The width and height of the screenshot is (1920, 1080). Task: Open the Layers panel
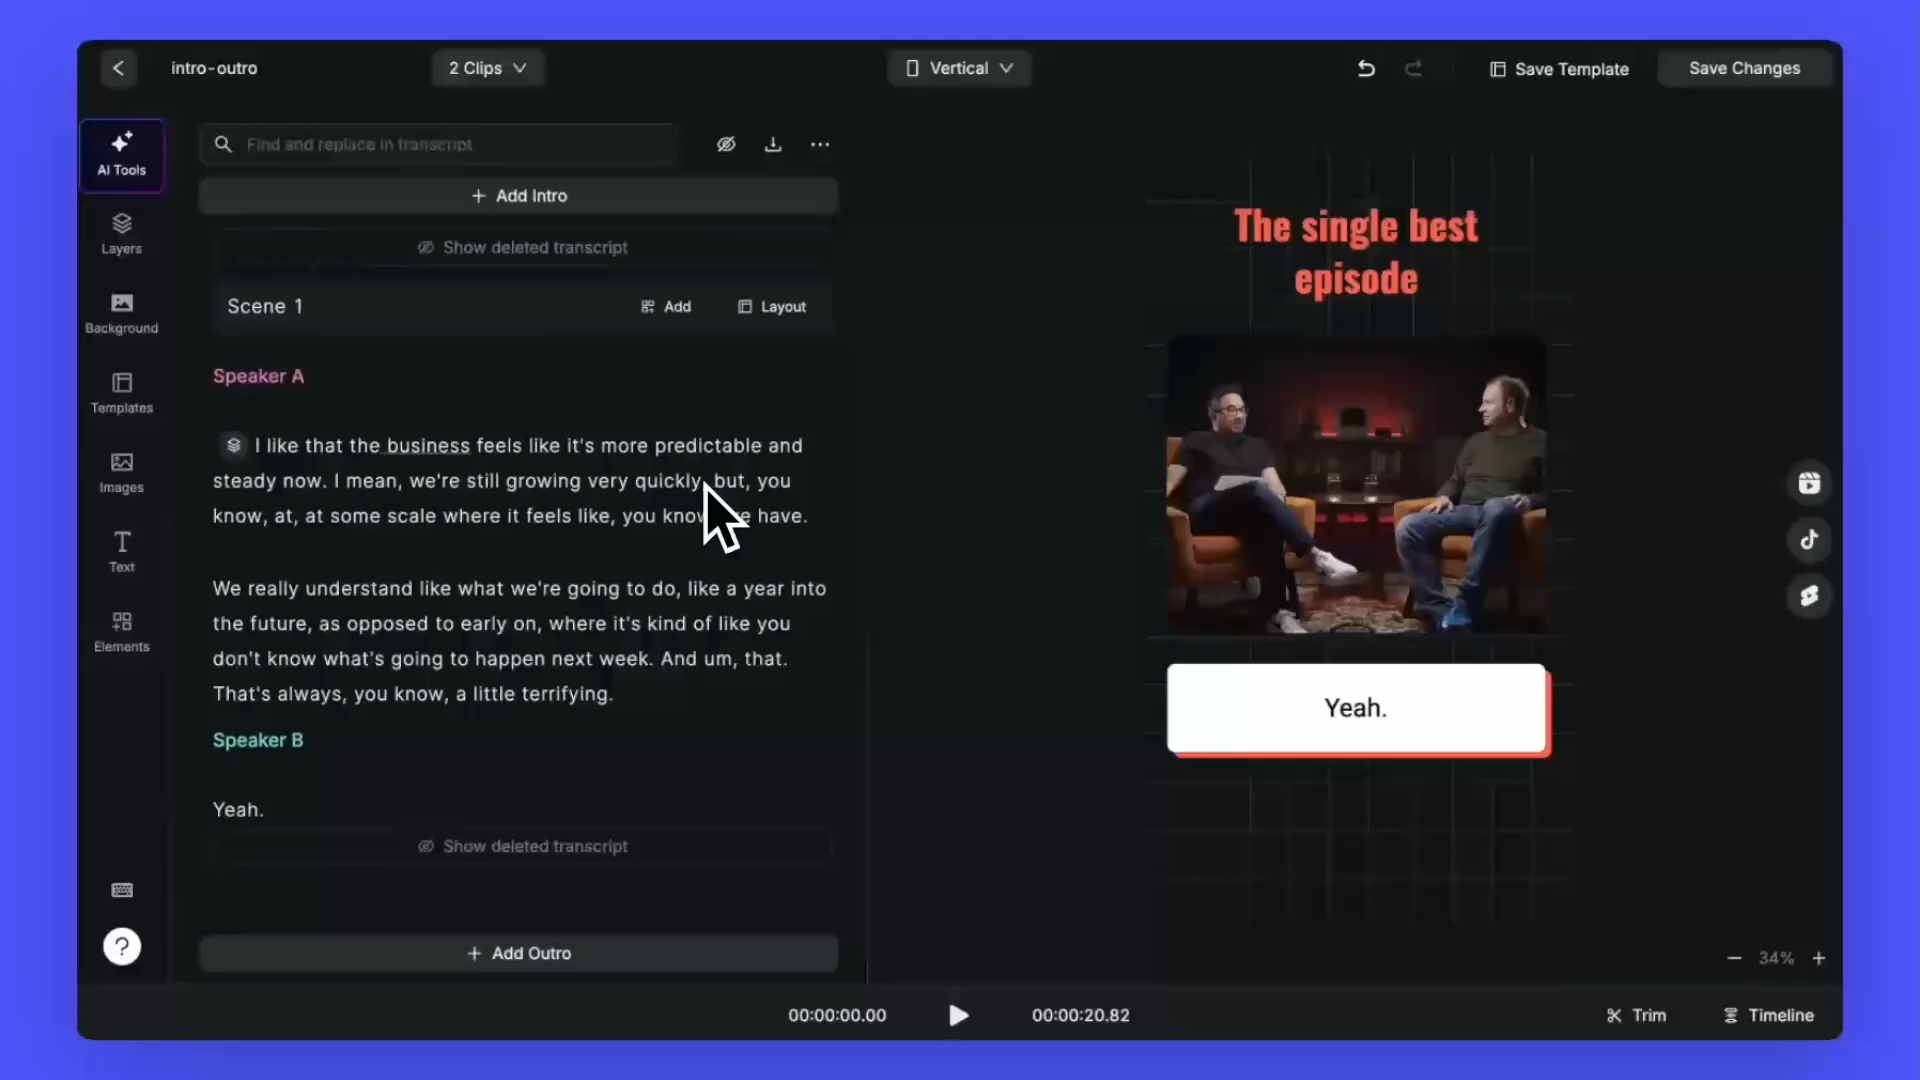pyautogui.click(x=121, y=233)
